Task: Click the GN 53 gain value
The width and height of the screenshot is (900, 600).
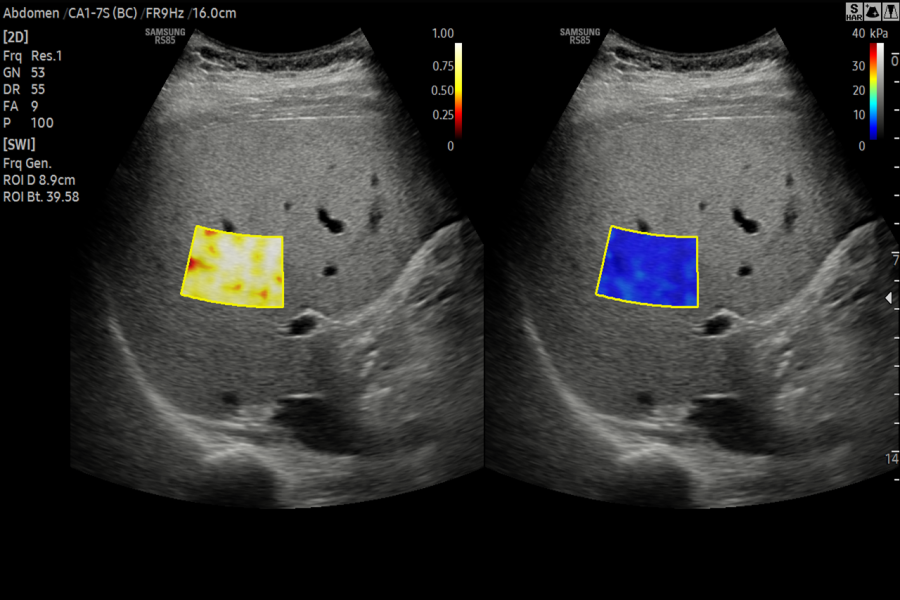Action: click(x=24, y=73)
